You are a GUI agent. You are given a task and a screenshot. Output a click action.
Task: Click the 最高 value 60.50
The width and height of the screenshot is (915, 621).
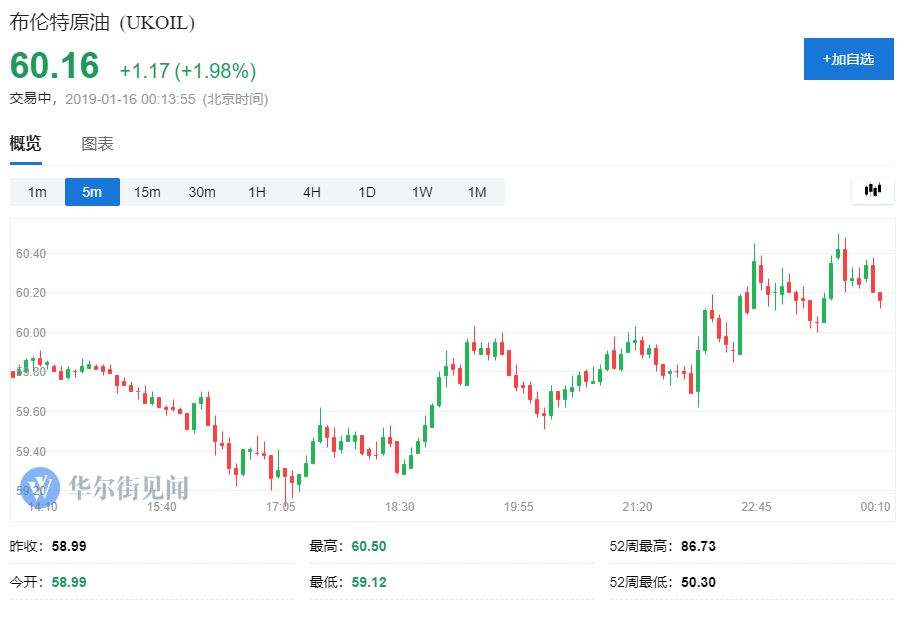tap(368, 546)
